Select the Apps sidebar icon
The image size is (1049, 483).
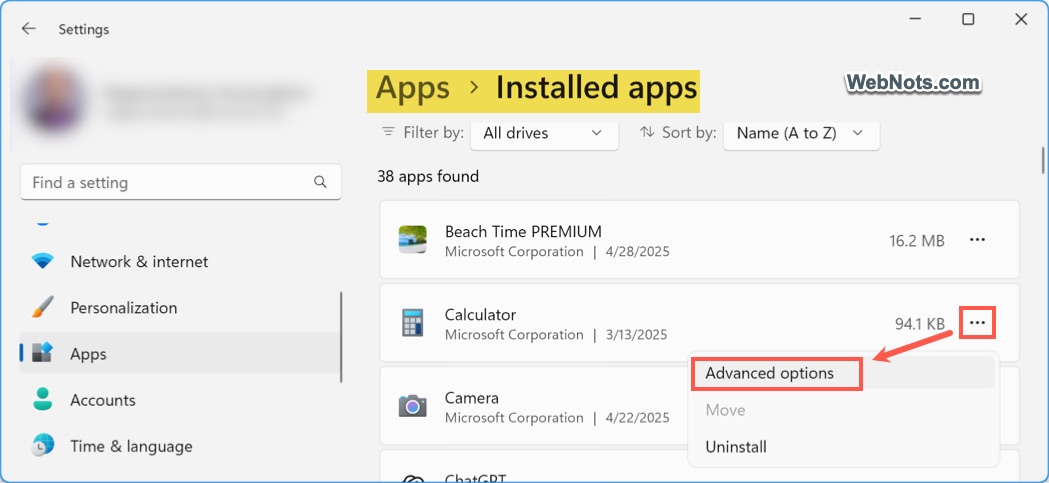[x=43, y=353]
